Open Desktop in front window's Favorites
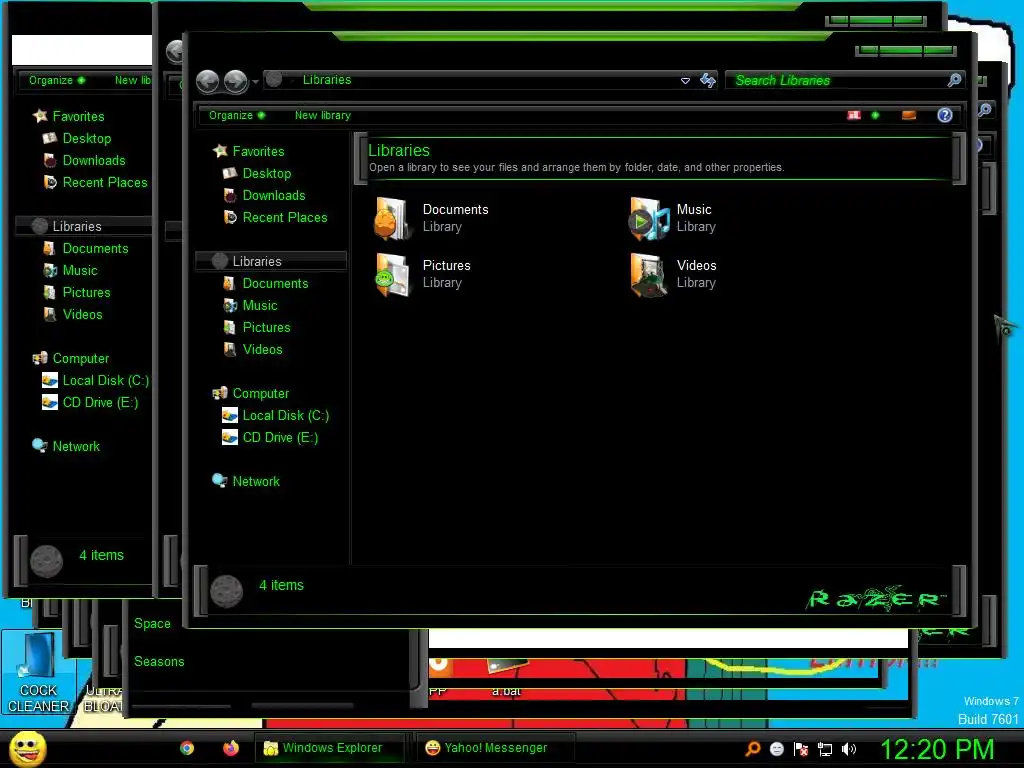Viewport: 1024px width, 768px height. (266, 173)
